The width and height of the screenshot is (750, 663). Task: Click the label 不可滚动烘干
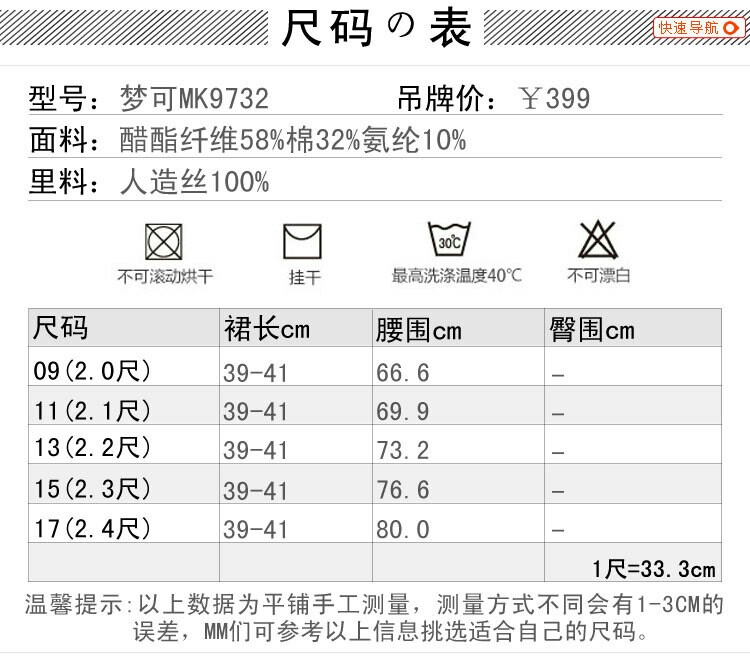165,276
